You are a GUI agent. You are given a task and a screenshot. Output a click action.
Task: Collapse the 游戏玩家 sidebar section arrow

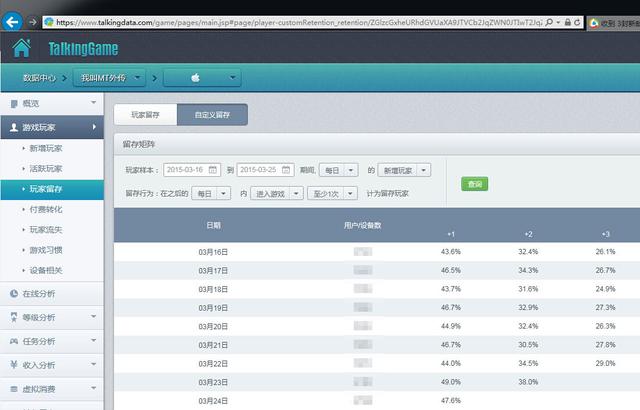[x=94, y=127]
